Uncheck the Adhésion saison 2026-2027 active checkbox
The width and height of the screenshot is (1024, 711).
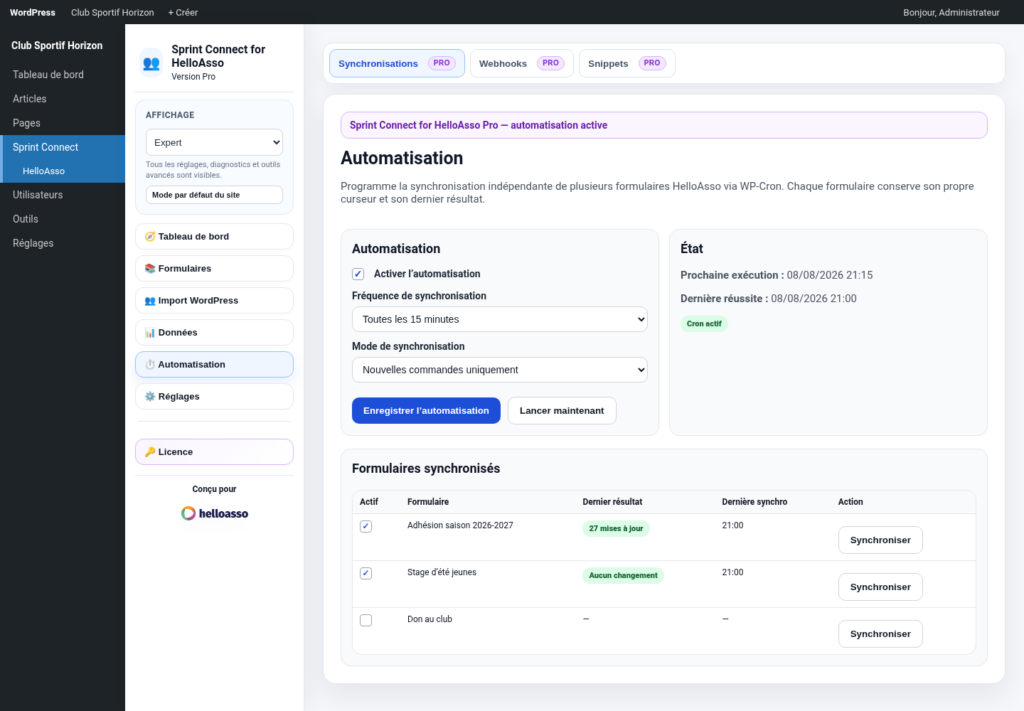tap(366, 526)
